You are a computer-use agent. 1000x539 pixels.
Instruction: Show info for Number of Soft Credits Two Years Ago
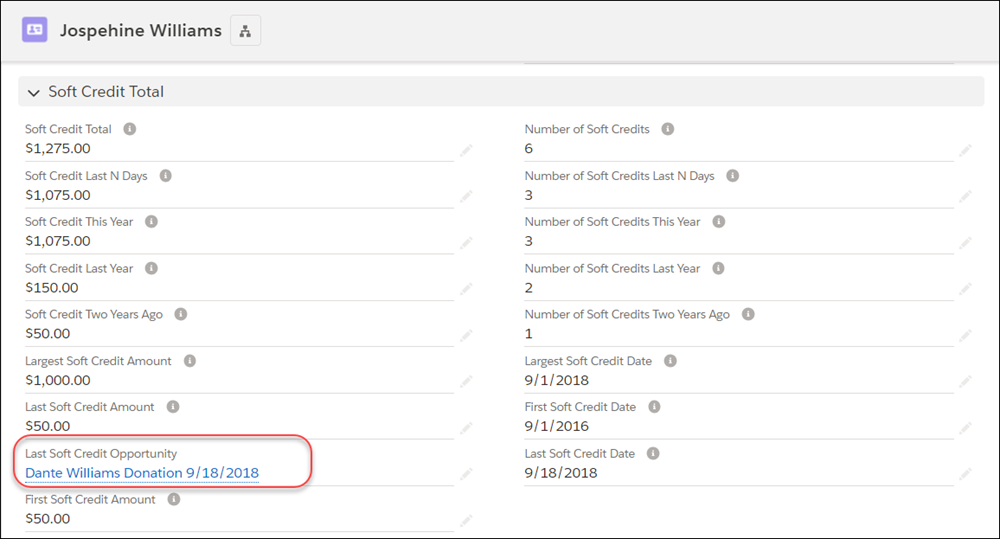[x=748, y=314]
